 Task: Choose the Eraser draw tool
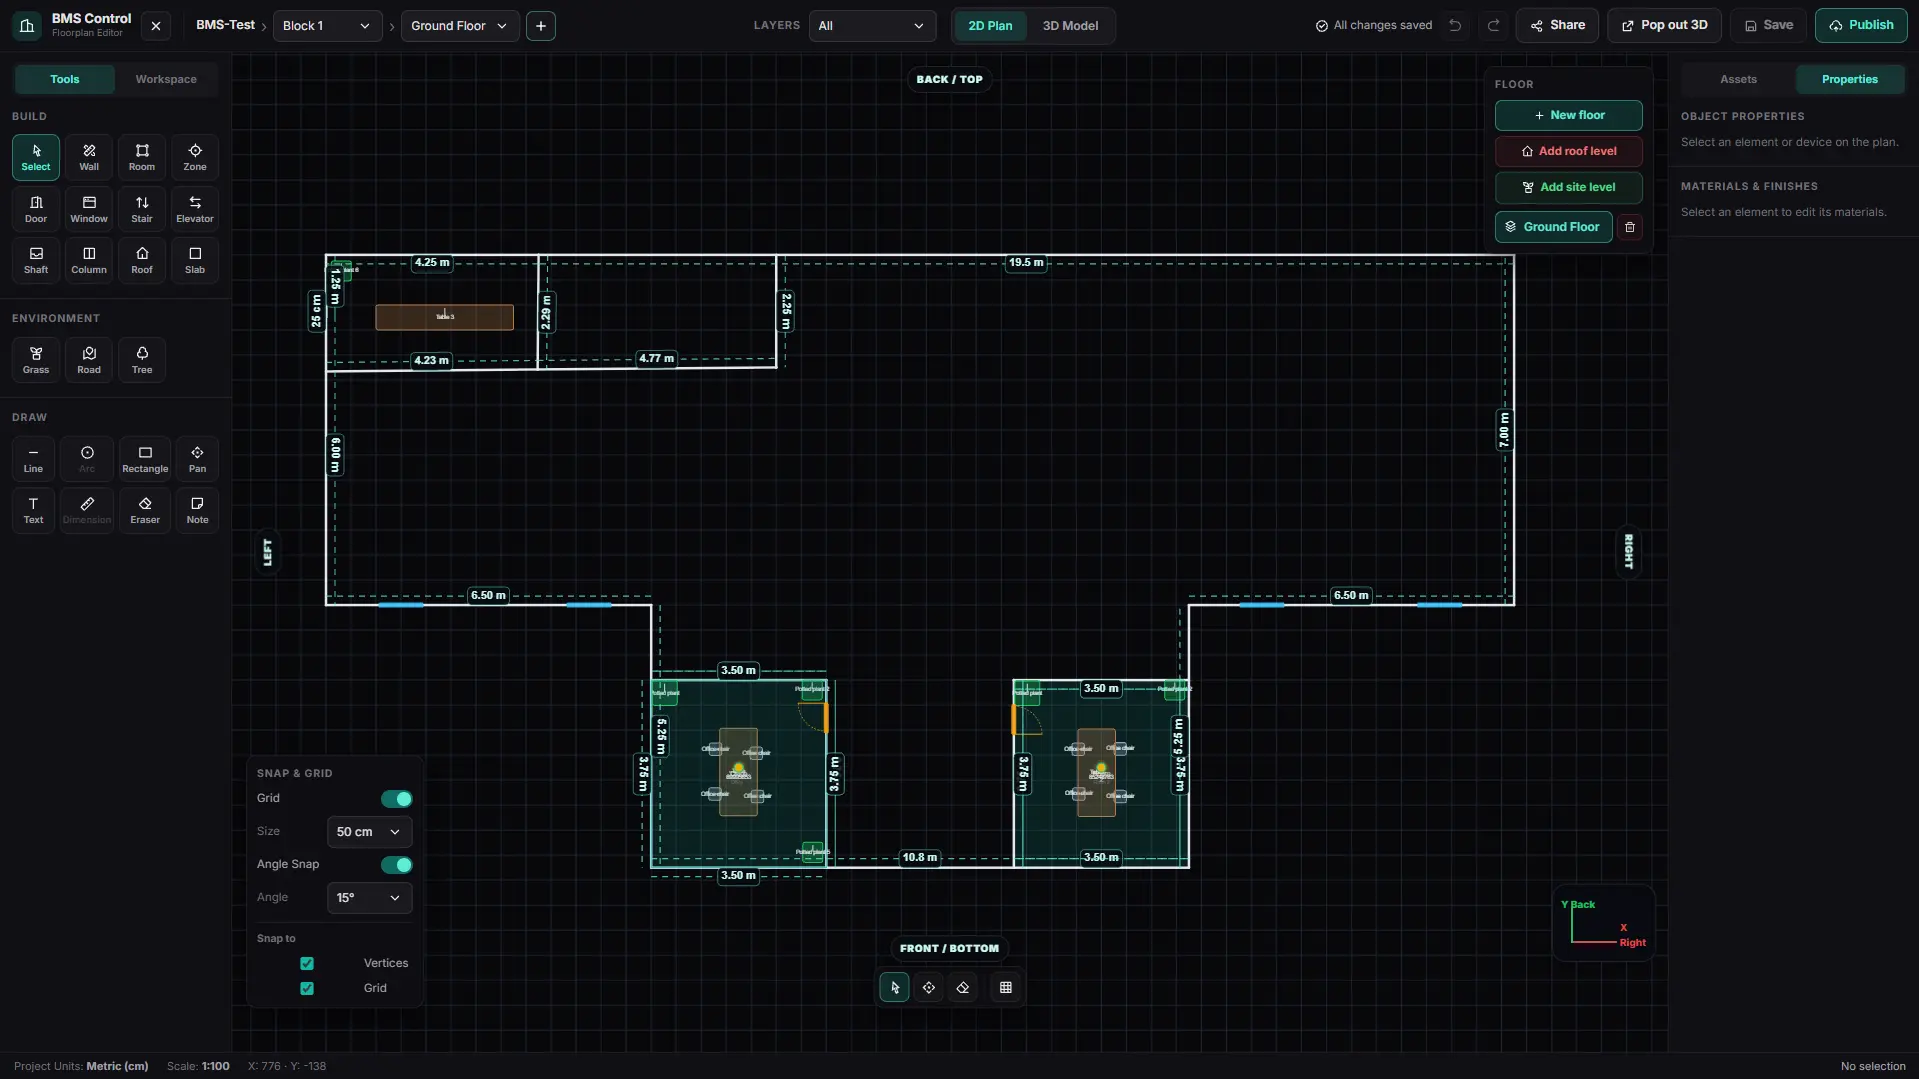145,510
